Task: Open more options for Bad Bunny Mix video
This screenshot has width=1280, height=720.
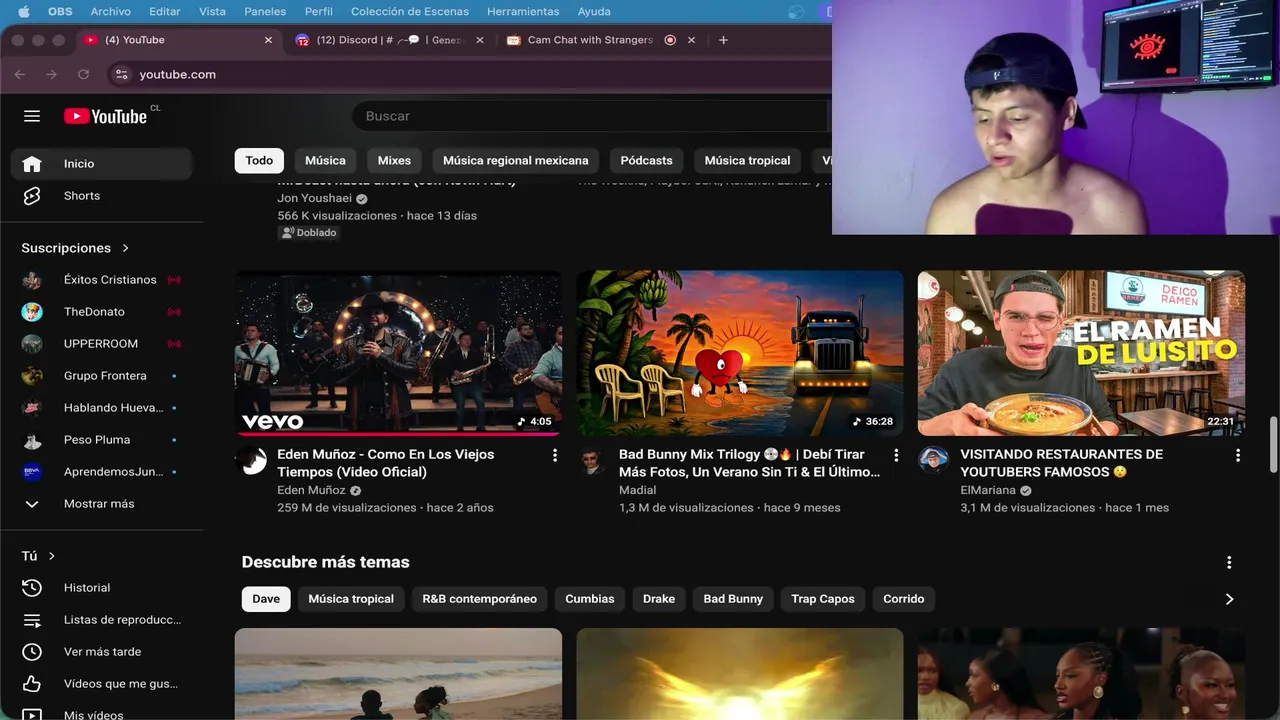Action: [896, 455]
